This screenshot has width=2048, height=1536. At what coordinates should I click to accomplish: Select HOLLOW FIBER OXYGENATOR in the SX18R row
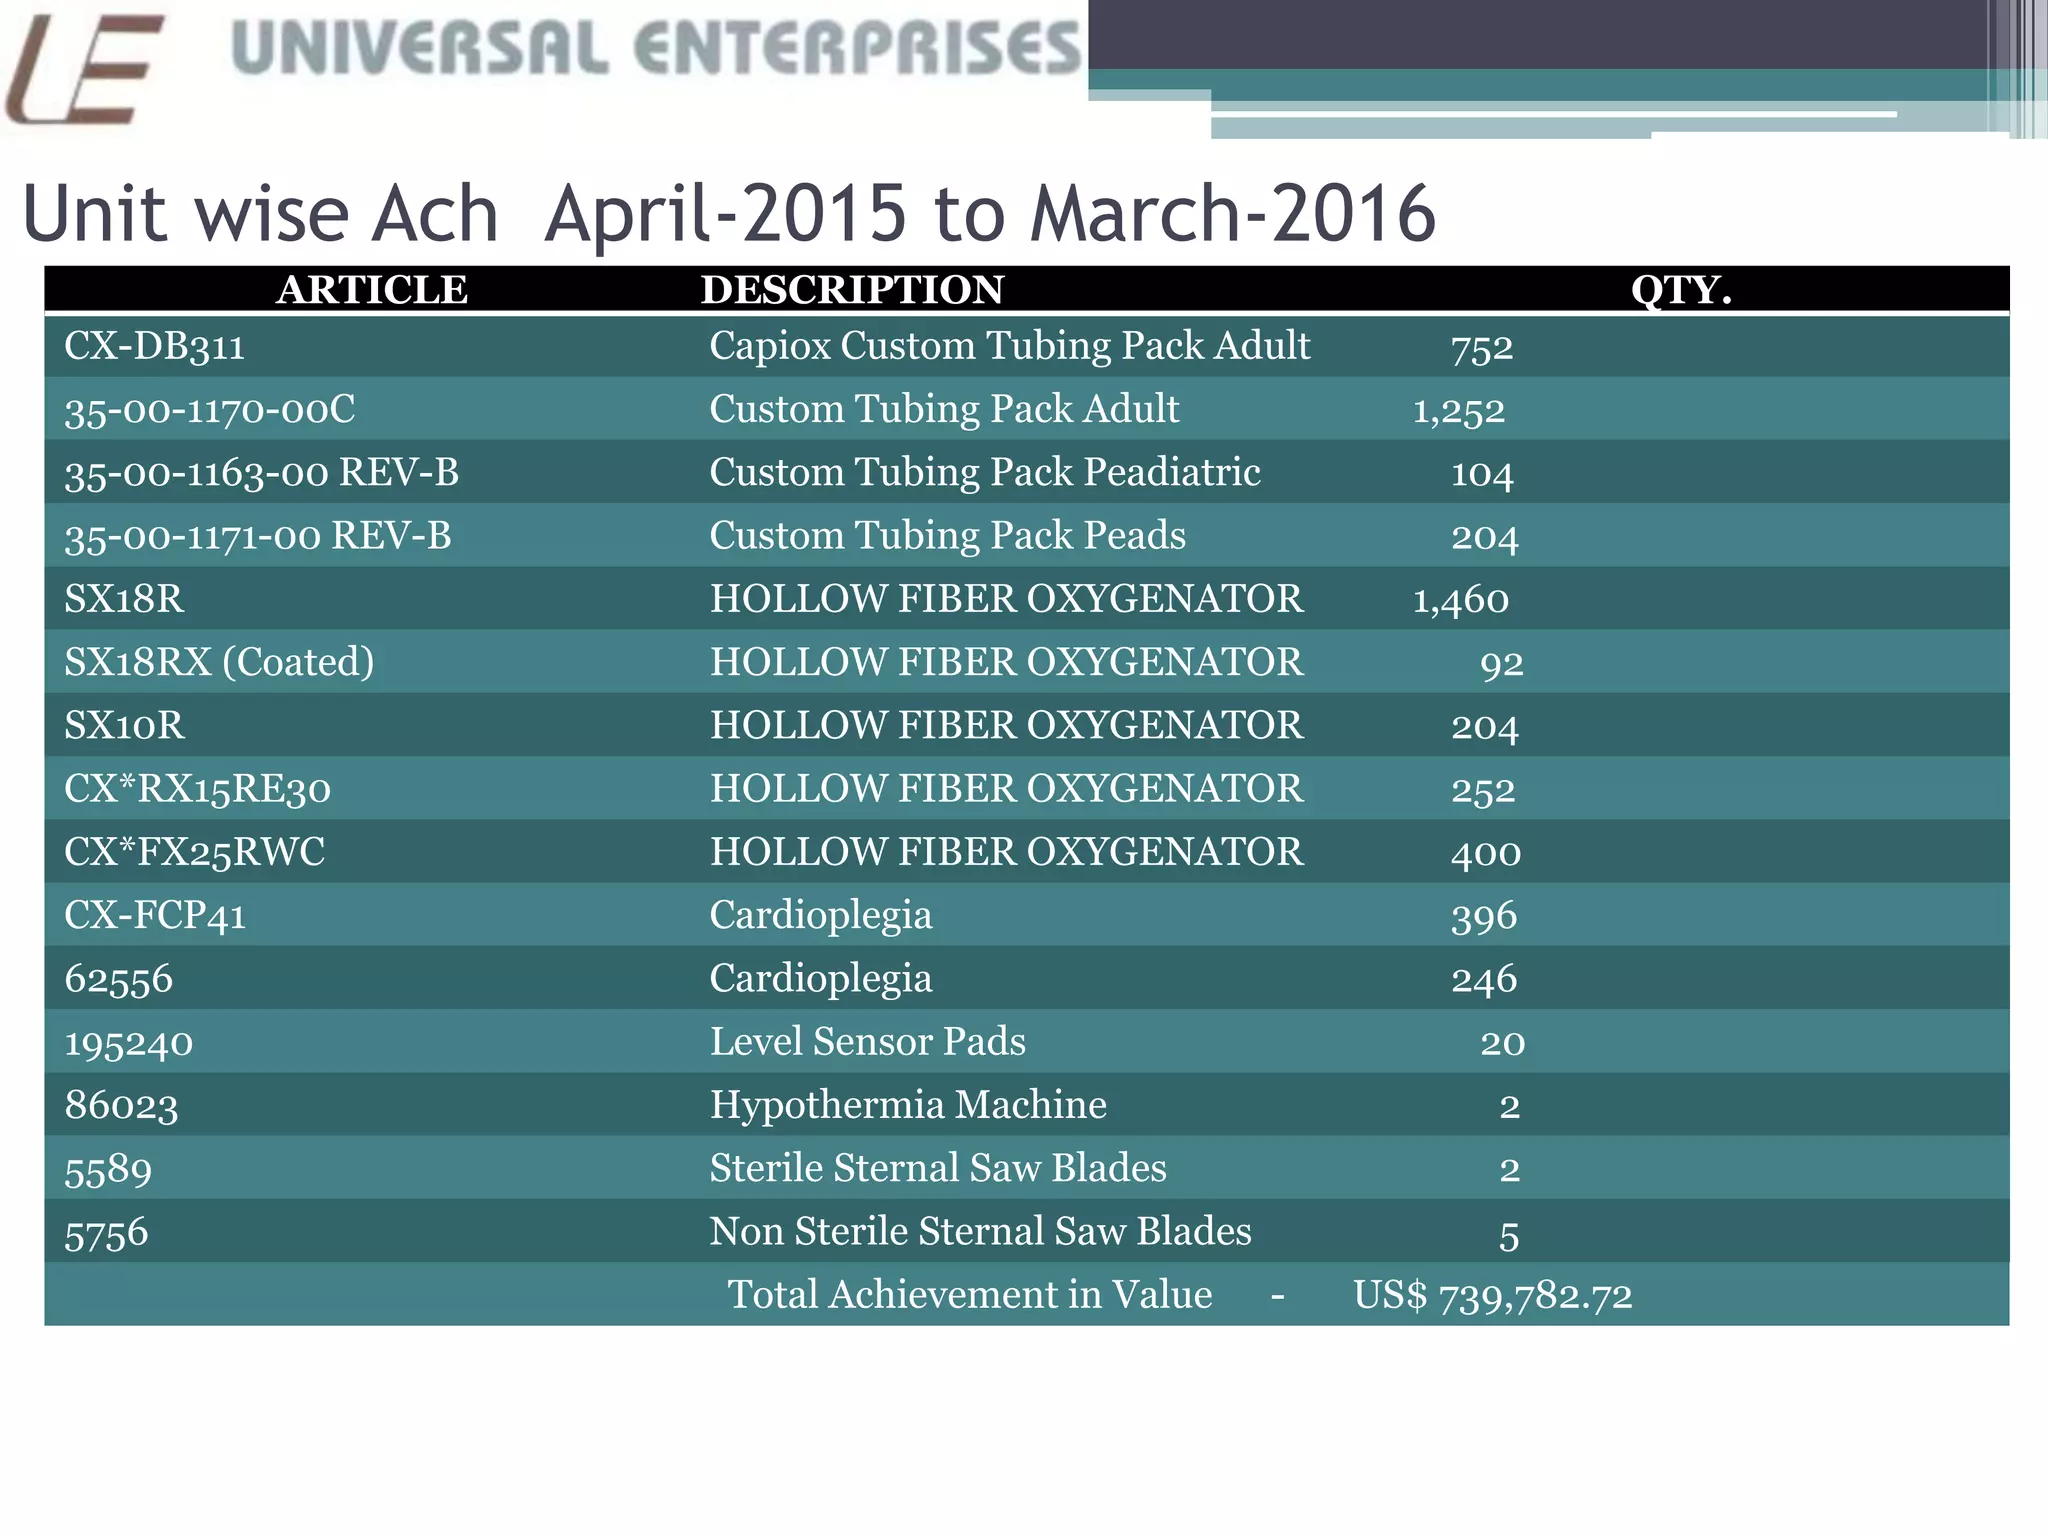[1006, 599]
